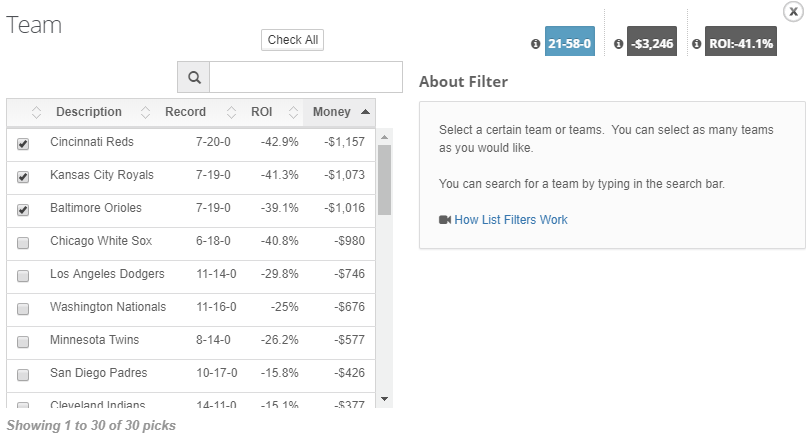Close the Team filter dialog

tap(793, 11)
